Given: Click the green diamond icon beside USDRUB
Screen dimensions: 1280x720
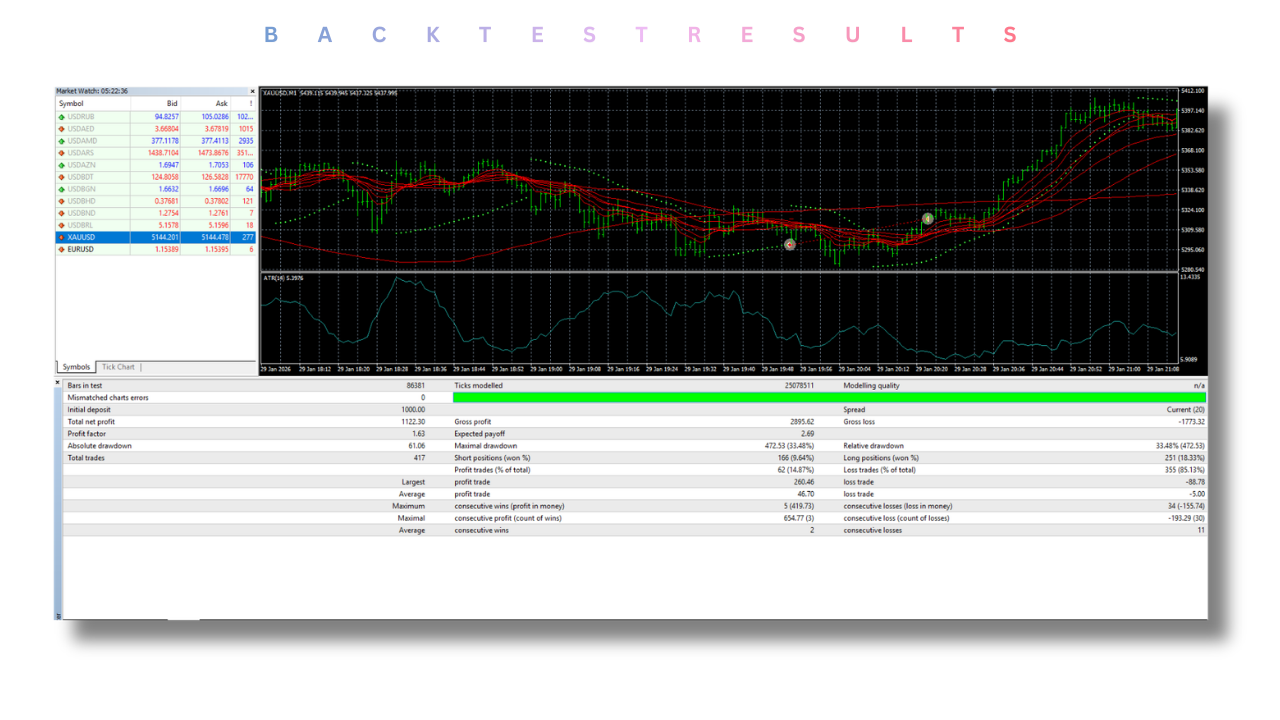Looking at the screenshot, I should [62, 116].
